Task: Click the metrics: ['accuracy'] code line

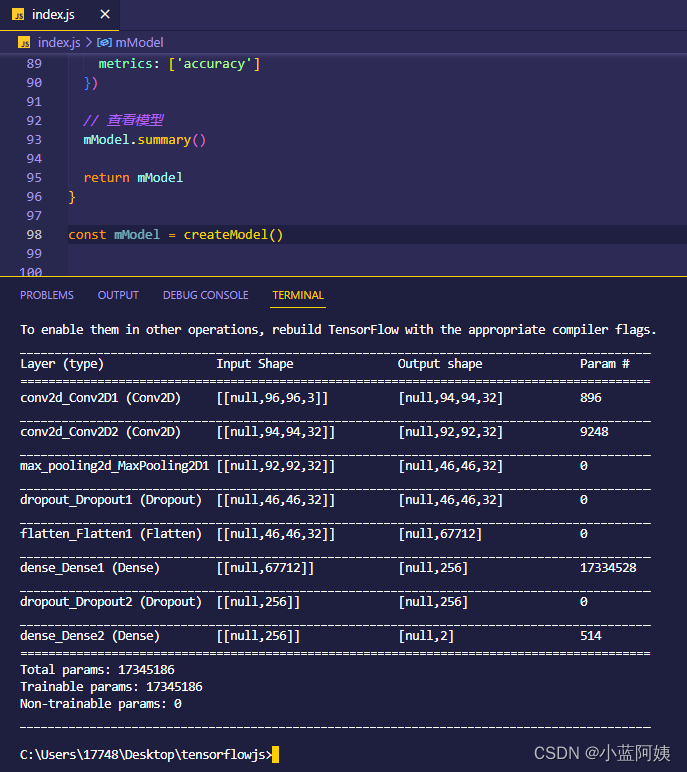Action: click(179, 64)
